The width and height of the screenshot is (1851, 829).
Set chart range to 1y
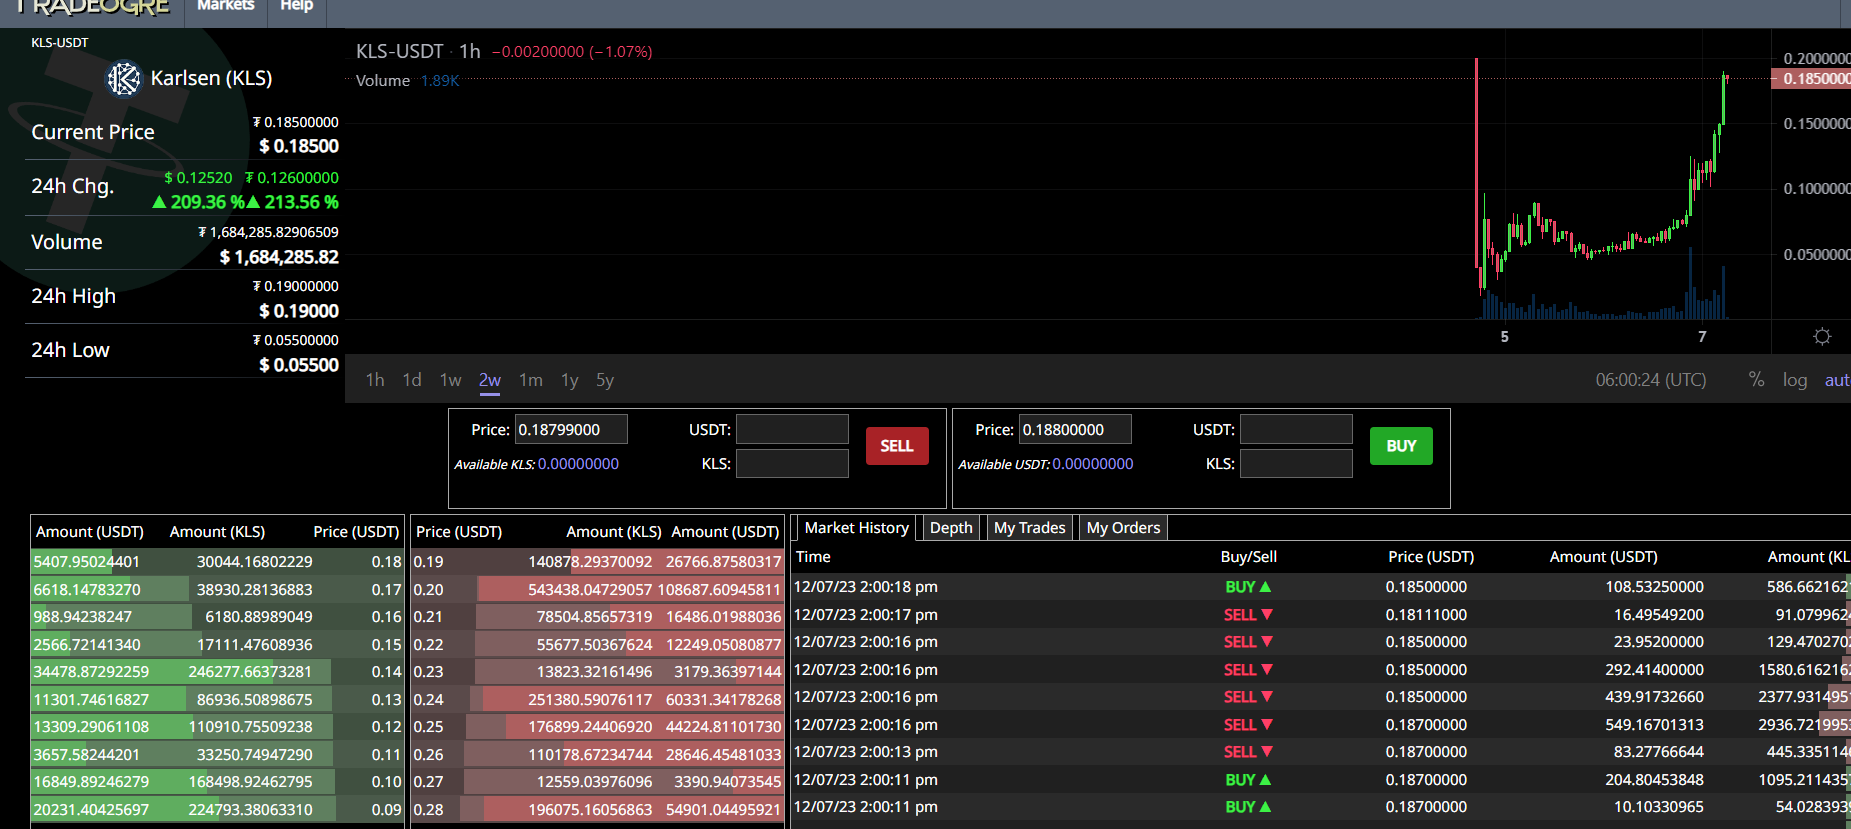[570, 380]
